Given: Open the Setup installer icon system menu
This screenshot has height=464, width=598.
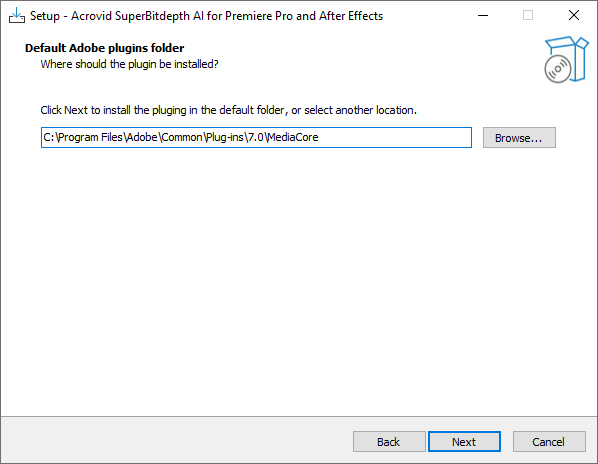Looking at the screenshot, I should pyautogui.click(x=17, y=16).
